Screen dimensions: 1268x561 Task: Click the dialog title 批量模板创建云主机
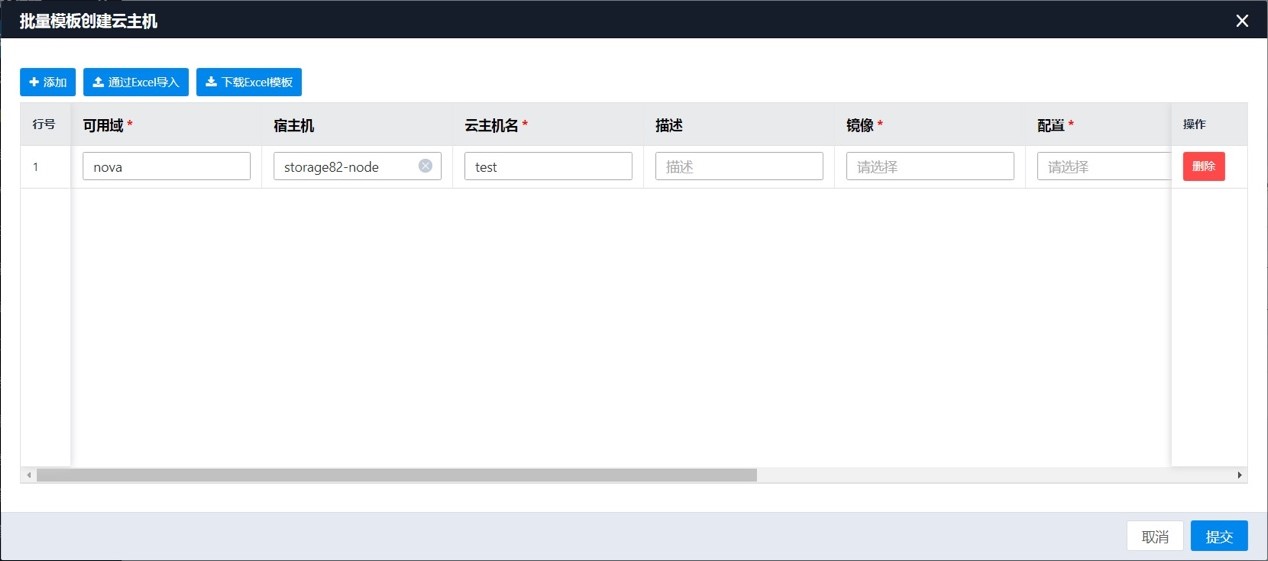(x=88, y=21)
